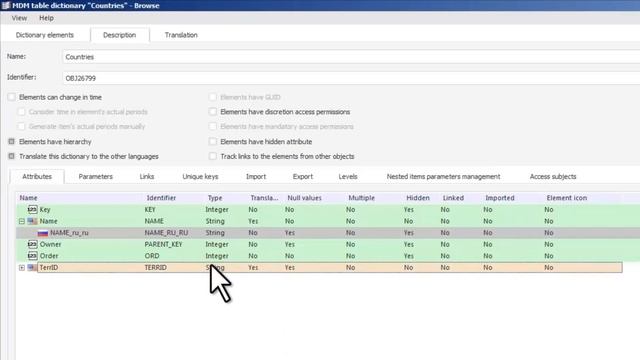Click the integer icon beside Order
Viewport: 640px width, 360px height.
[x=33, y=256]
